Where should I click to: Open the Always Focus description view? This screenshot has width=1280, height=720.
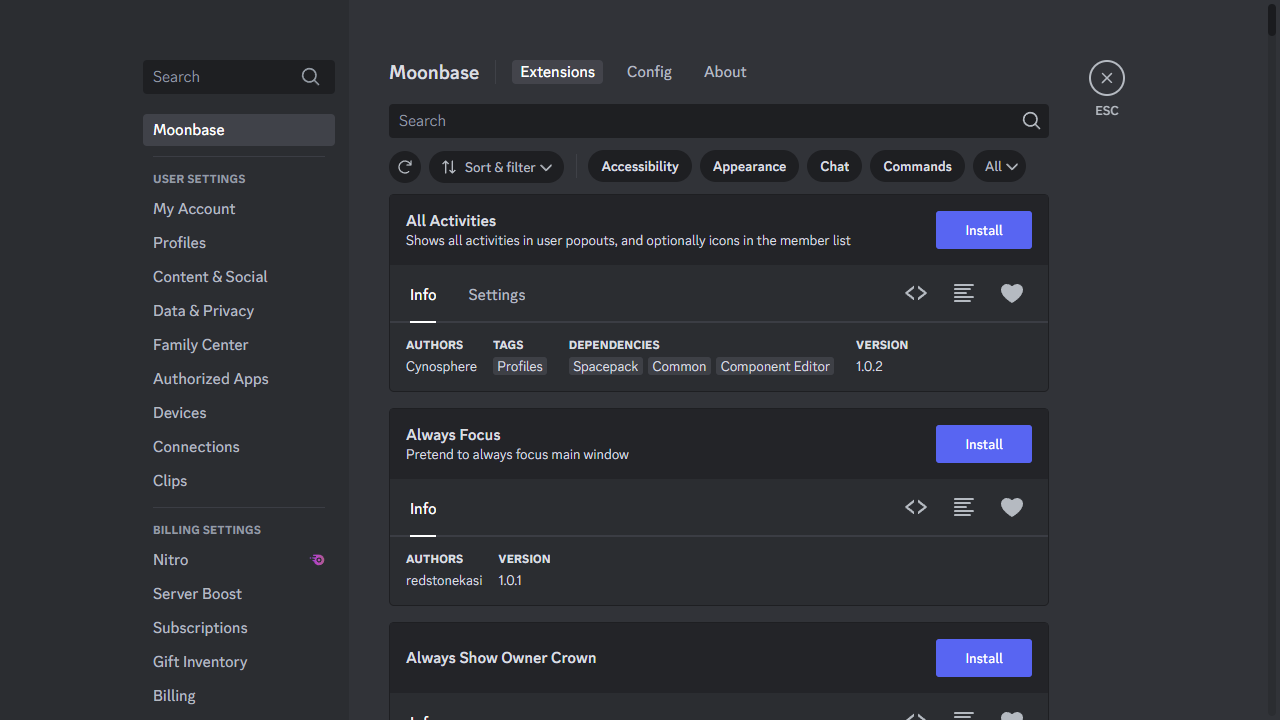click(963, 507)
